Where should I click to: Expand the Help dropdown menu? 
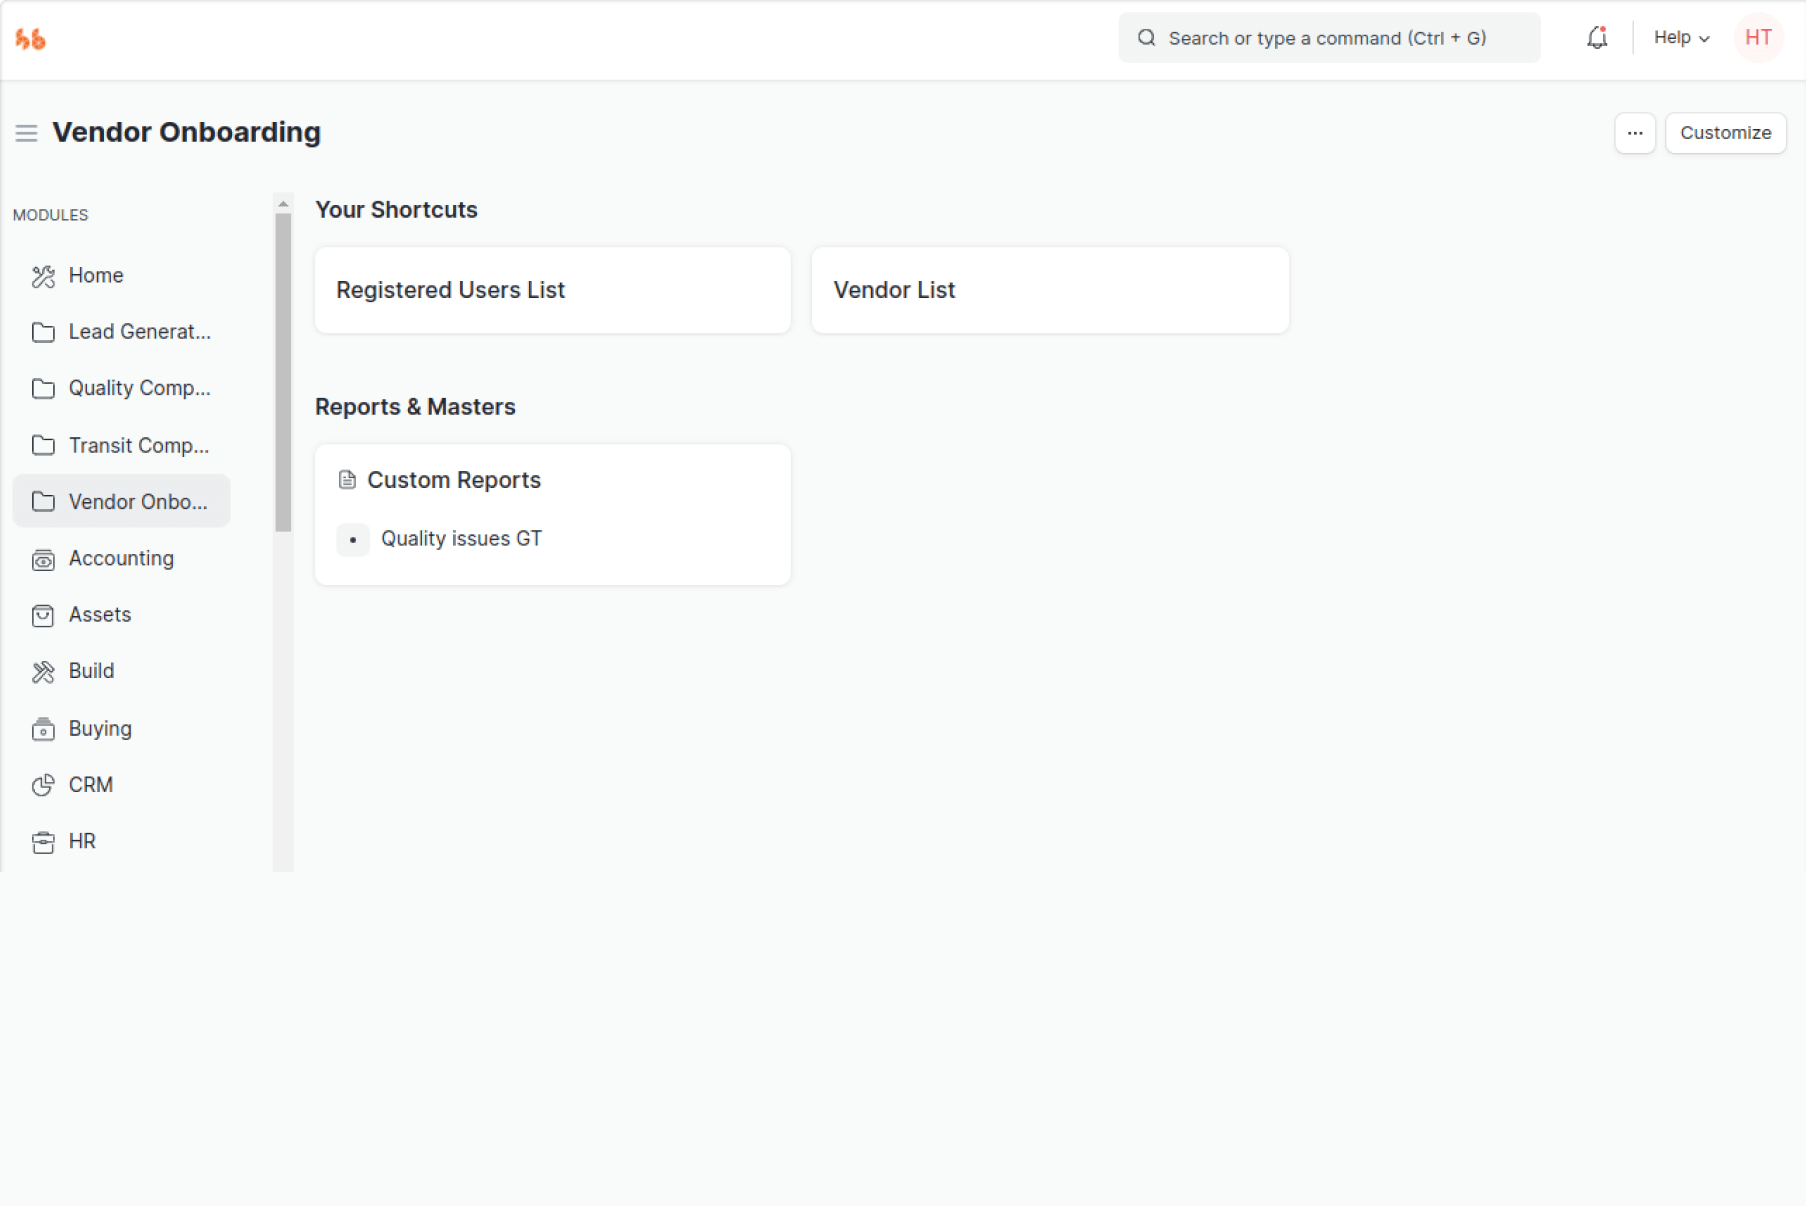pyautogui.click(x=1680, y=38)
